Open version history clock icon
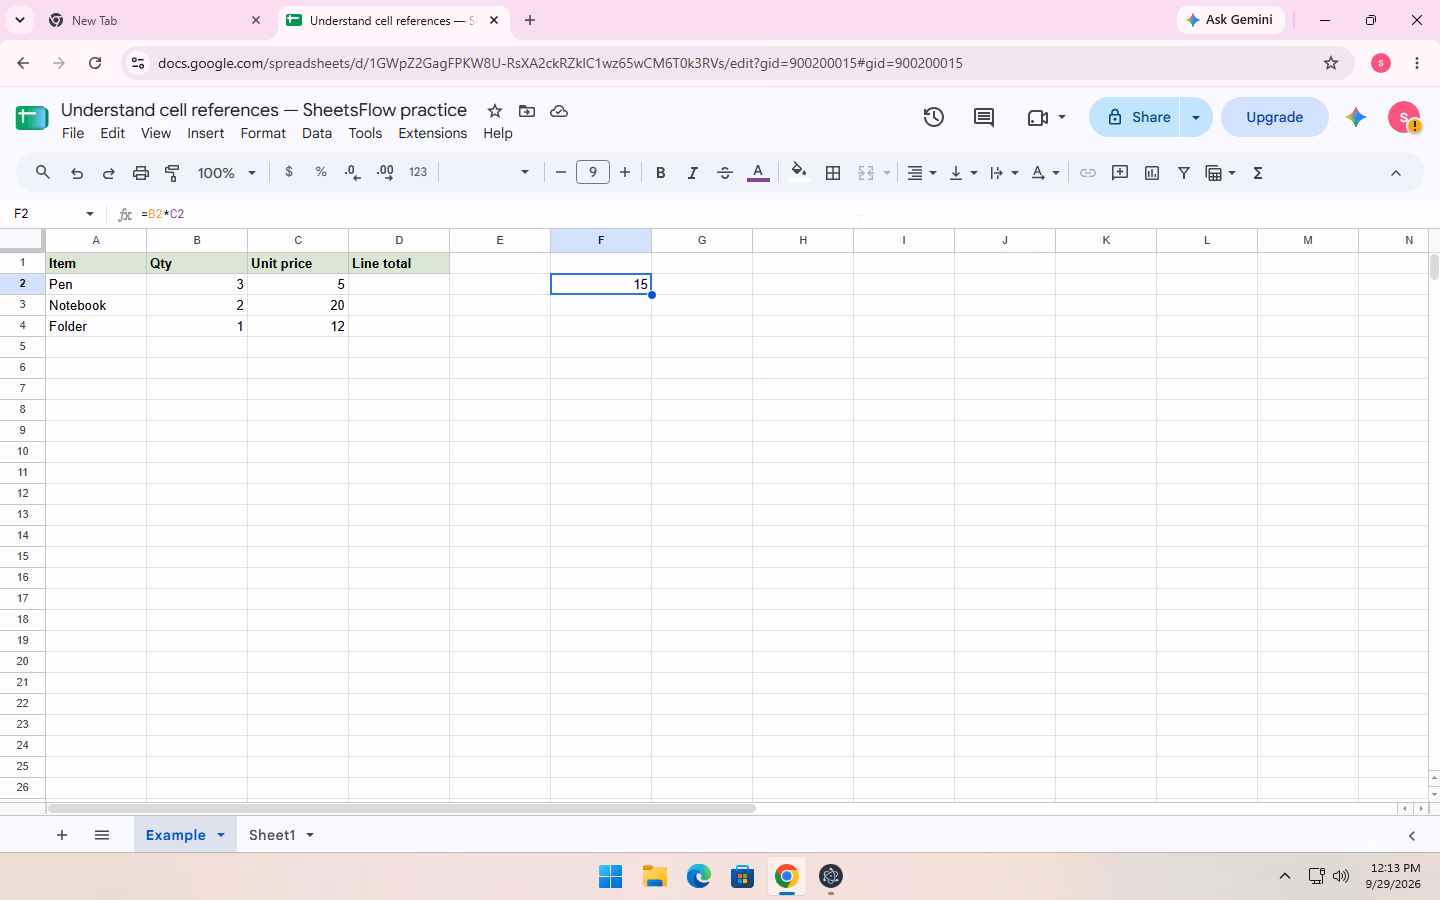Image resolution: width=1440 pixels, height=900 pixels. [x=934, y=117]
